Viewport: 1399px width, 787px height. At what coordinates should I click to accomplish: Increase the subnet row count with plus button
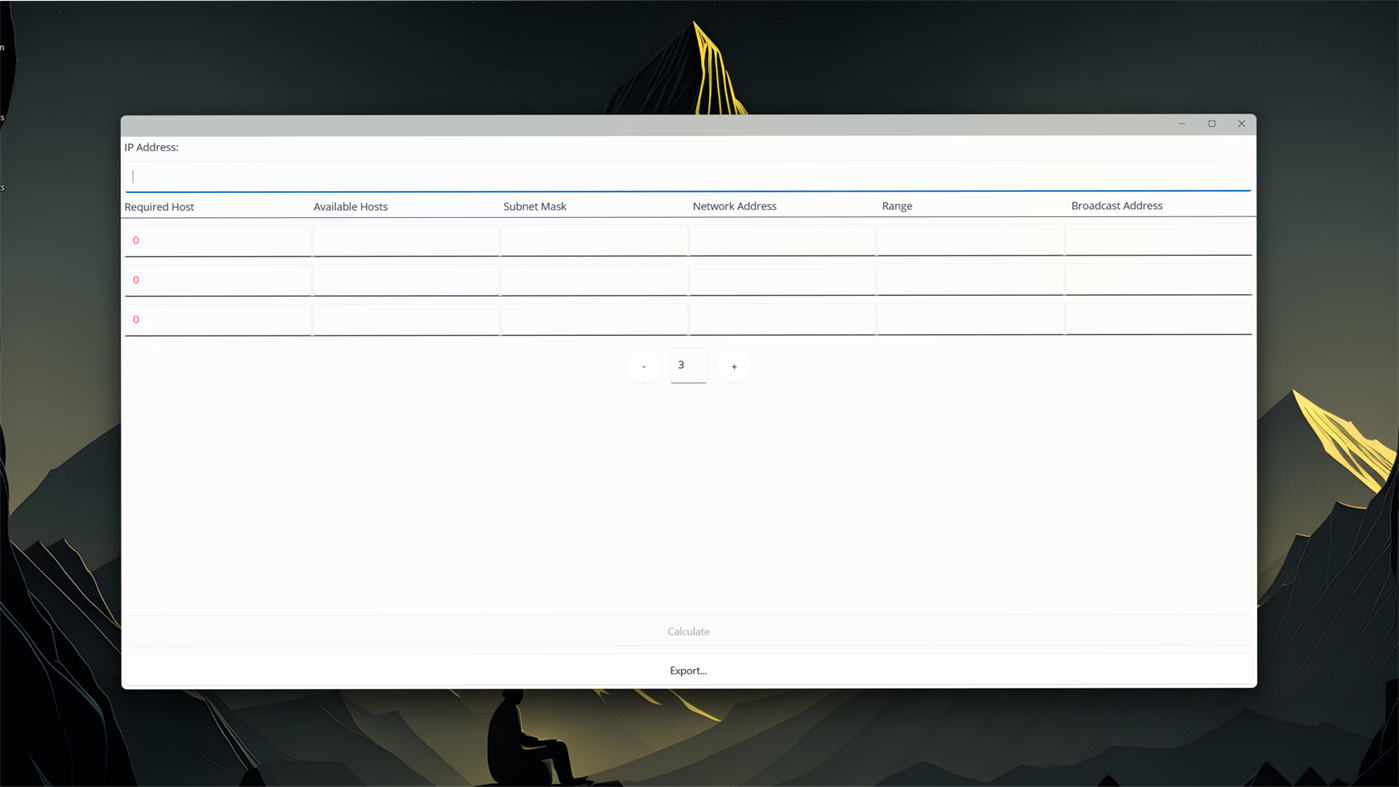pyautogui.click(x=733, y=365)
